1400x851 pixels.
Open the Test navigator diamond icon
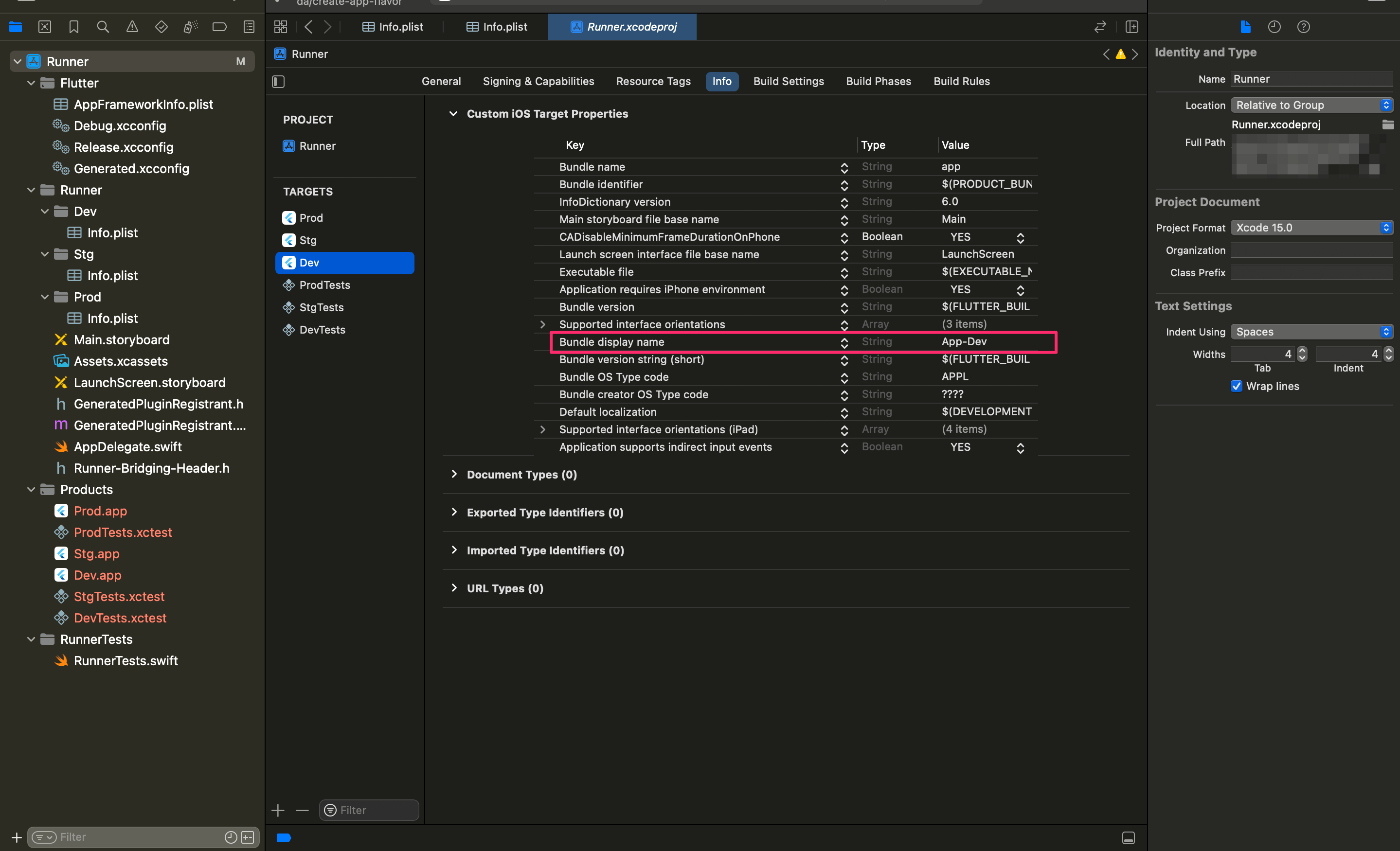pos(161,27)
